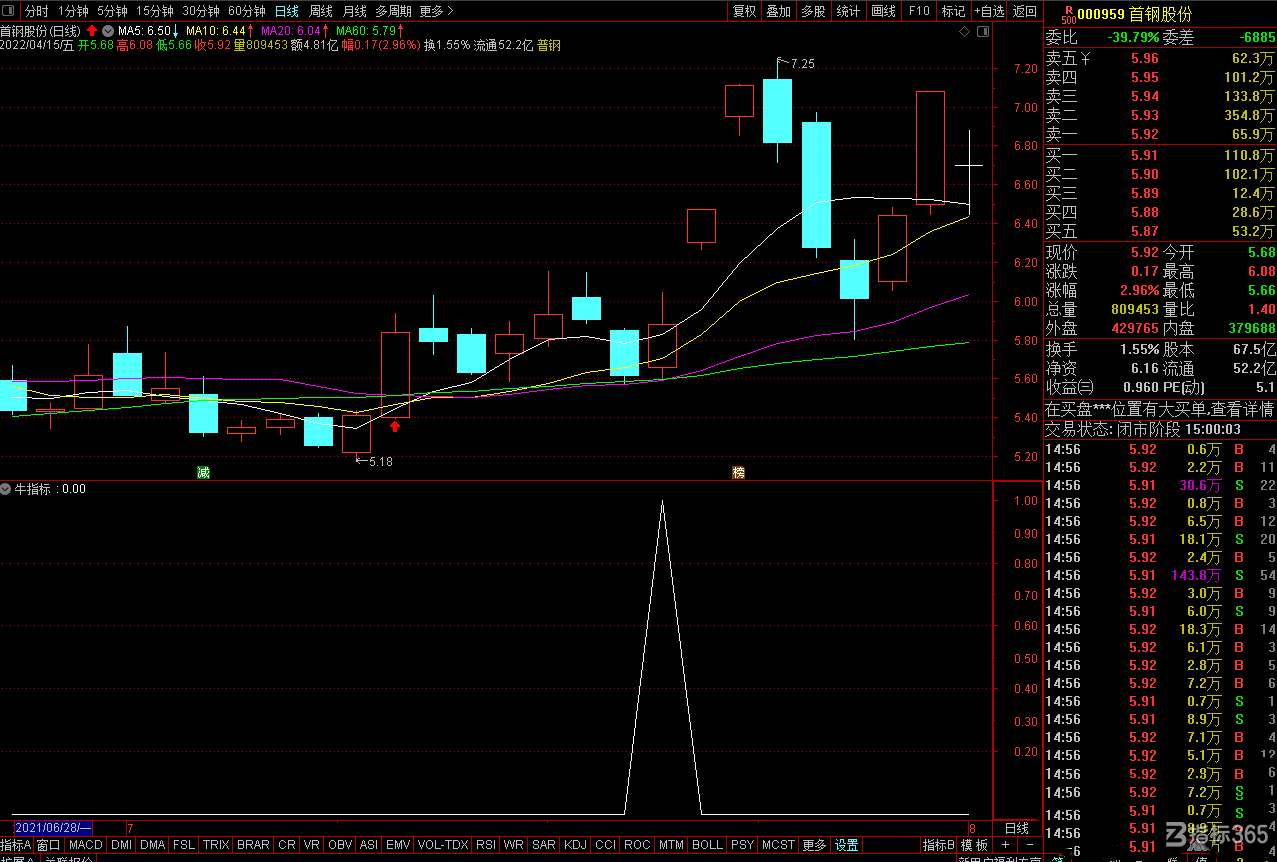Switch to 分时 intraday view

click(36, 11)
